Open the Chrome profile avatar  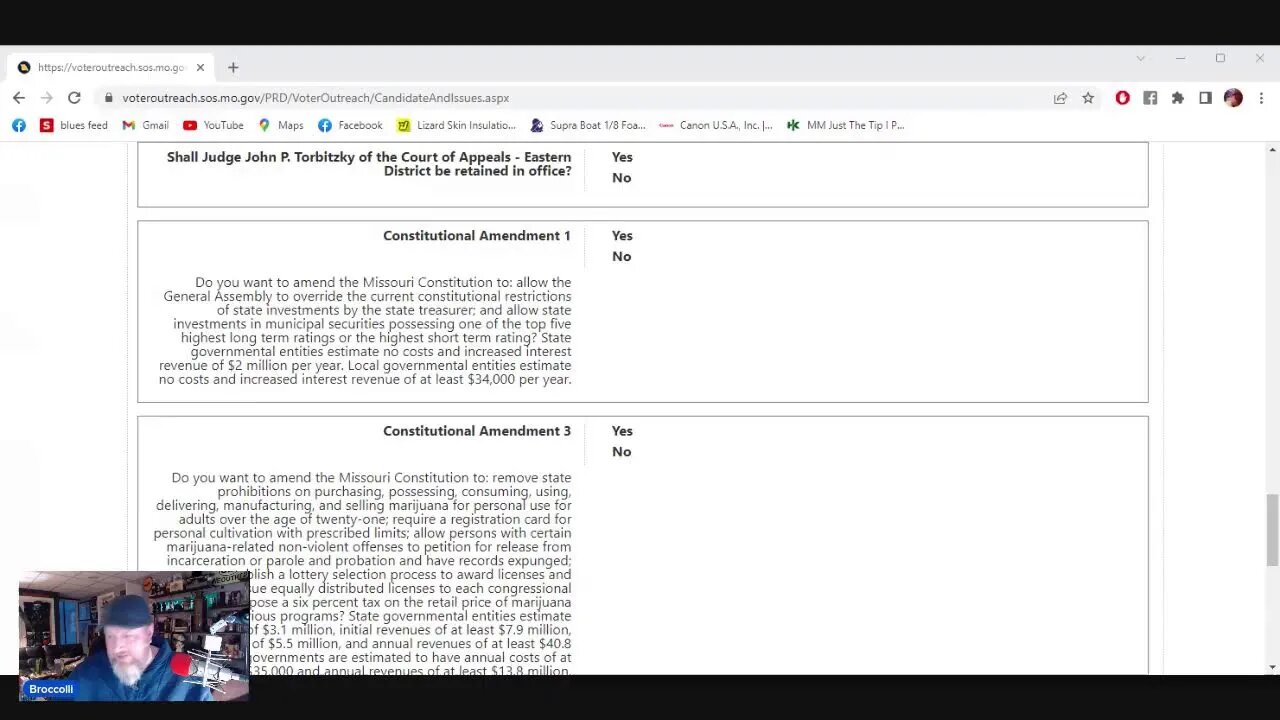click(x=1233, y=98)
